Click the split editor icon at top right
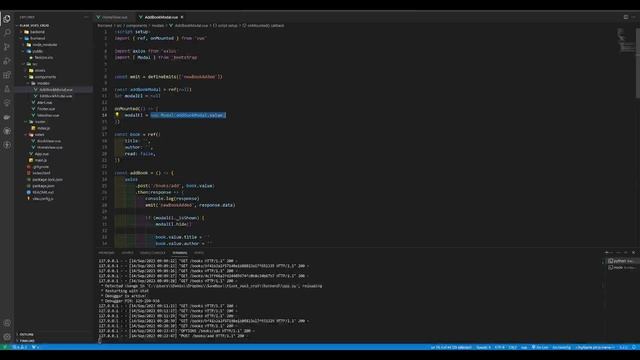 (626, 17)
